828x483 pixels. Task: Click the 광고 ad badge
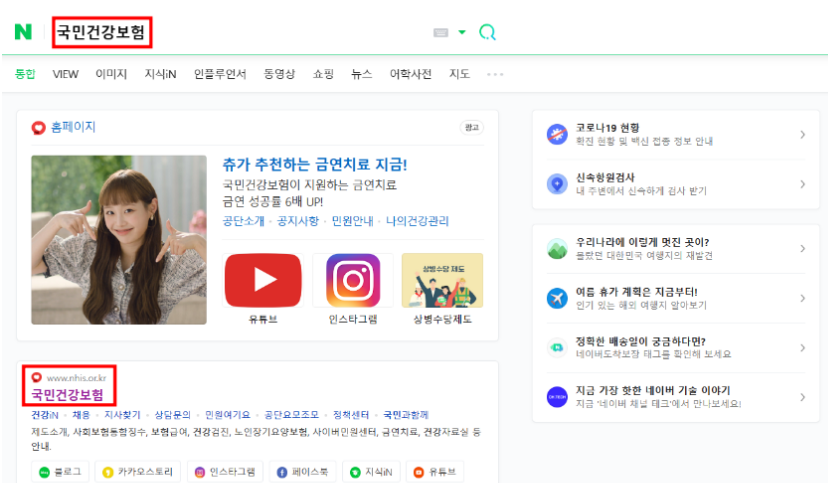tap(472, 128)
